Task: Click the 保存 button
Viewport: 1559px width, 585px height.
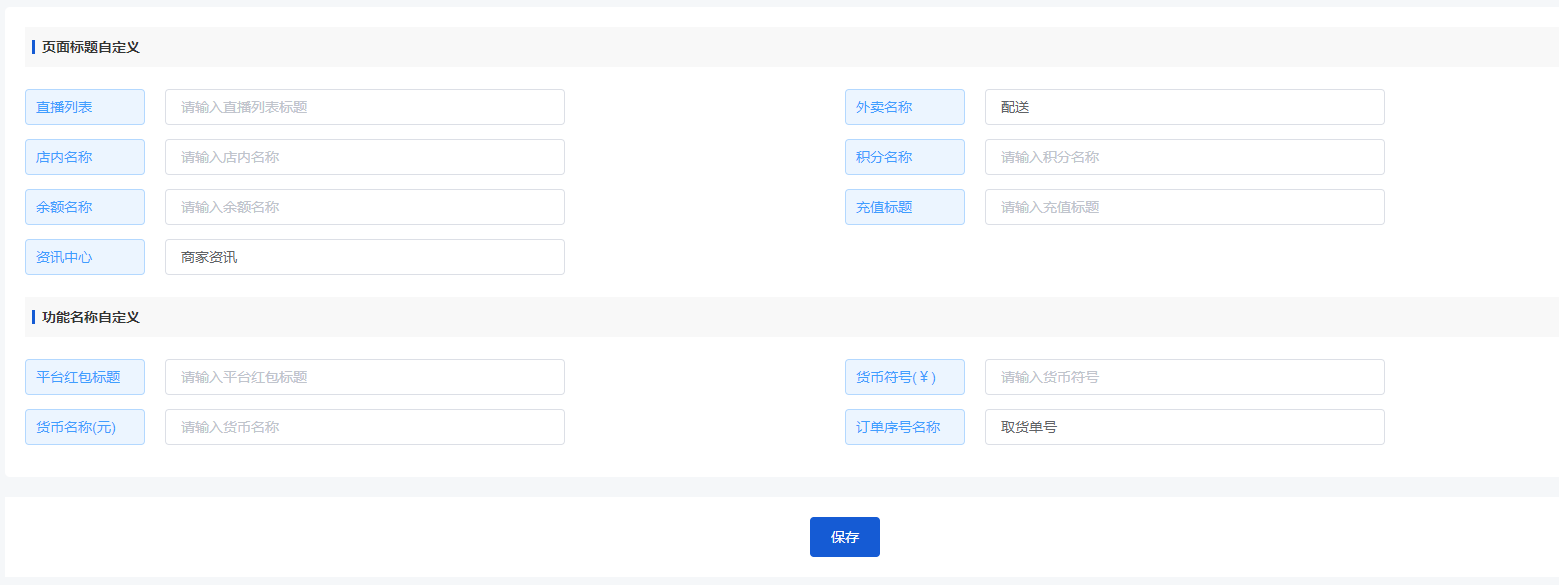Action: click(844, 537)
